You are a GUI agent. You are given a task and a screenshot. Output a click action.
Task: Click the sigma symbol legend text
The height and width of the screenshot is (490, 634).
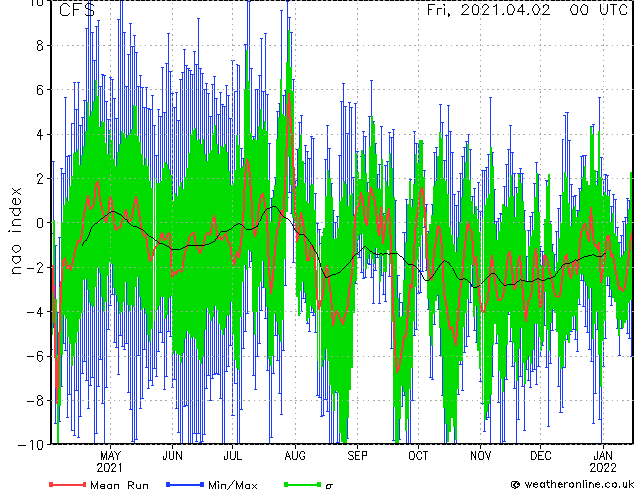click(329, 486)
